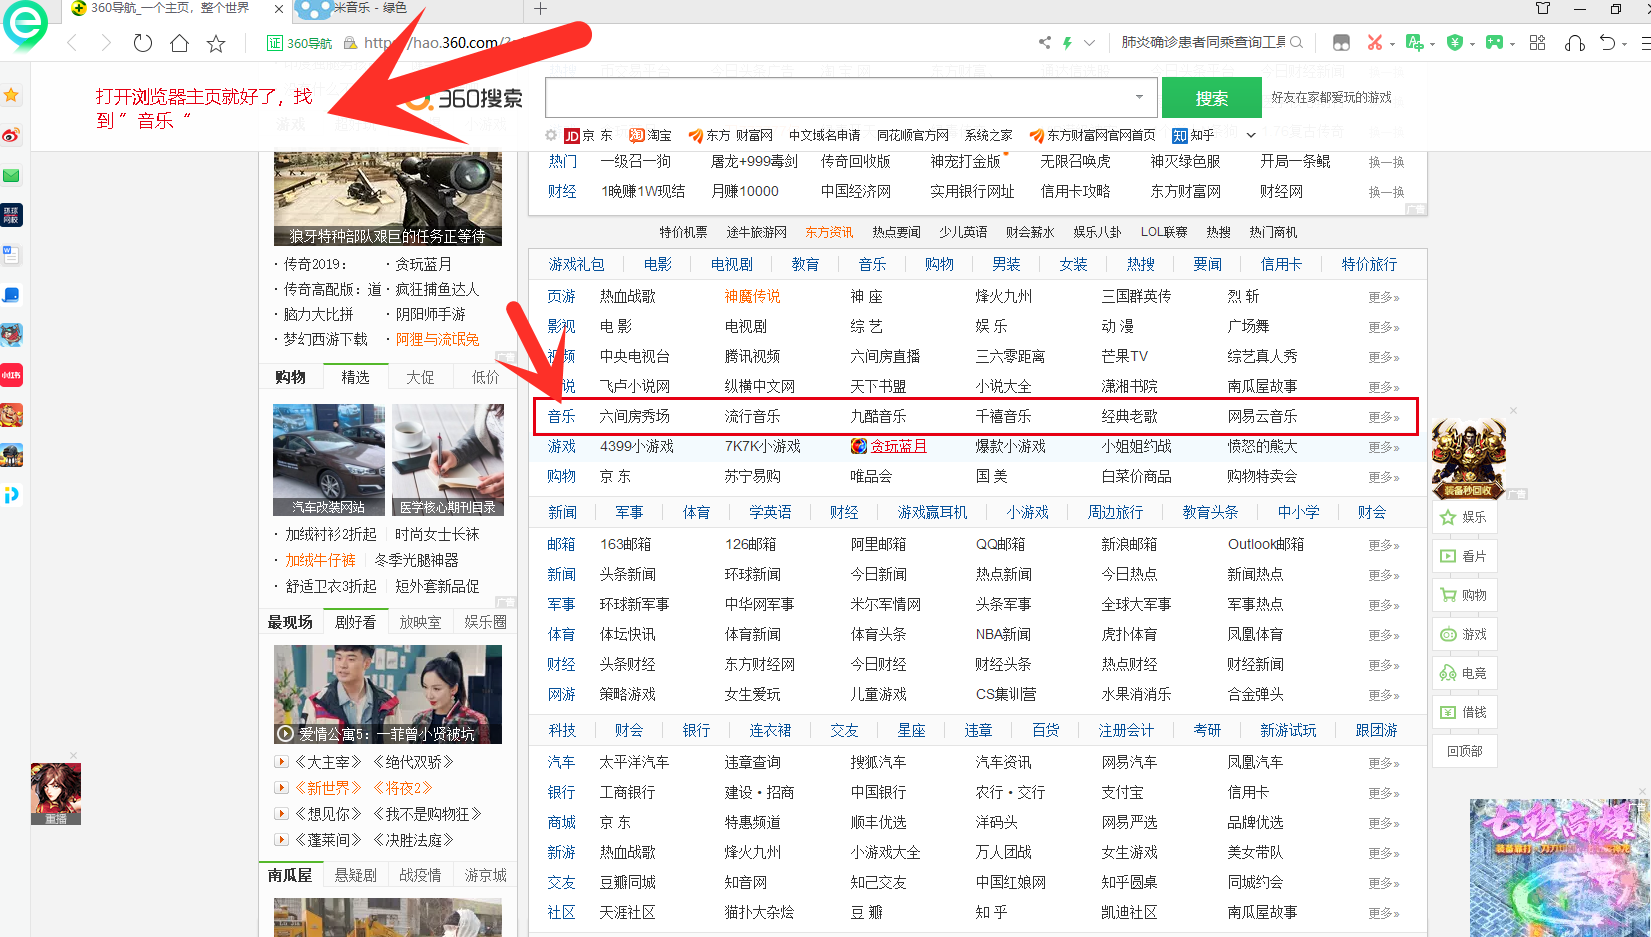
Task: Select the 精选 shopping tab
Action: coord(355,377)
